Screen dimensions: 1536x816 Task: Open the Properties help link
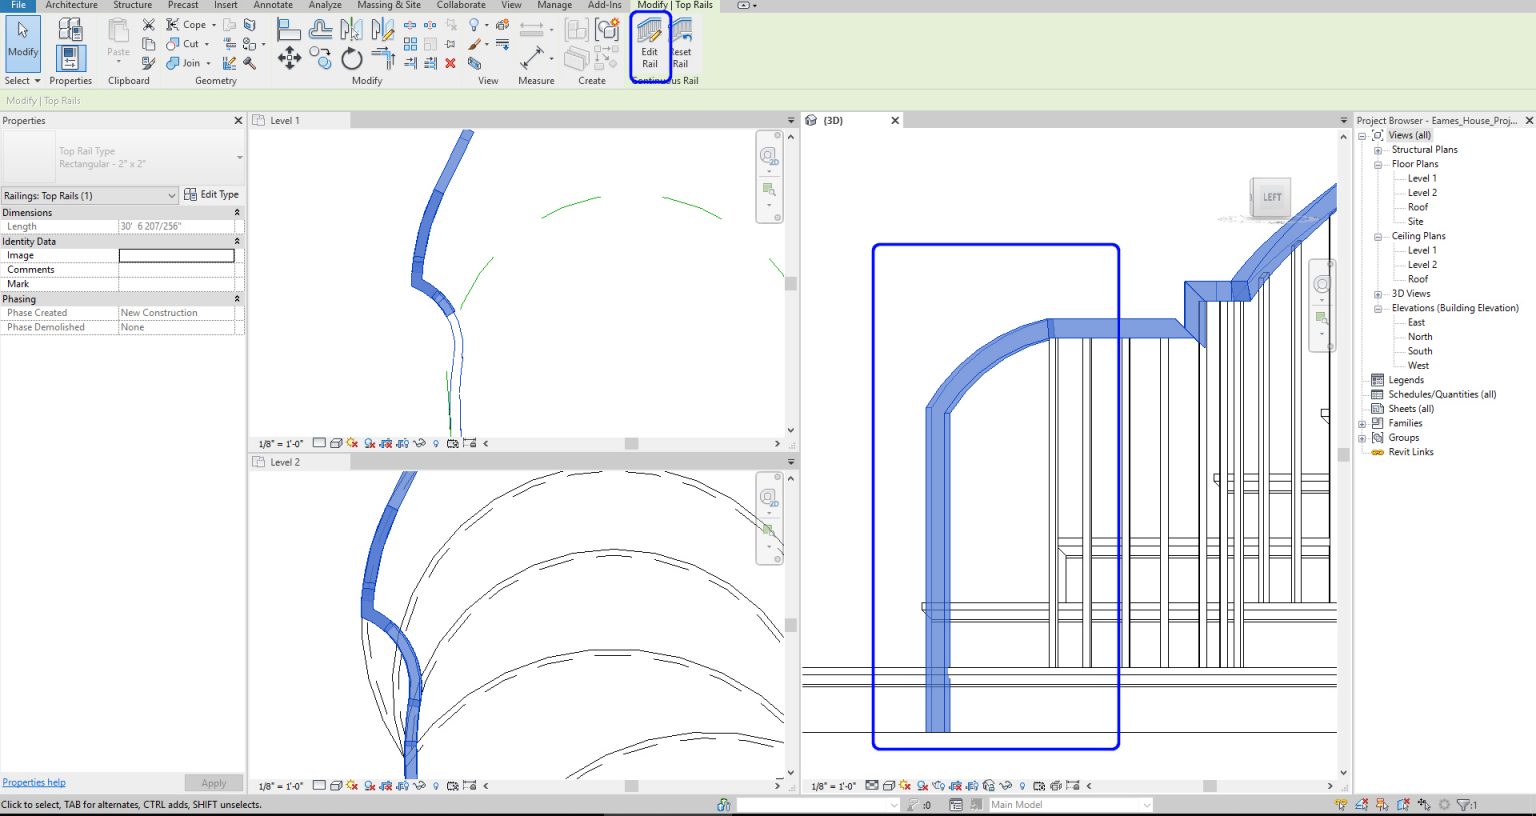click(x=33, y=782)
